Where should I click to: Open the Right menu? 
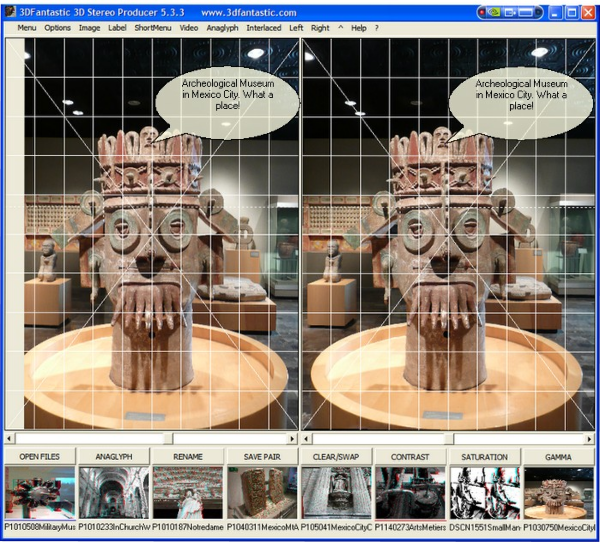(x=320, y=28)
